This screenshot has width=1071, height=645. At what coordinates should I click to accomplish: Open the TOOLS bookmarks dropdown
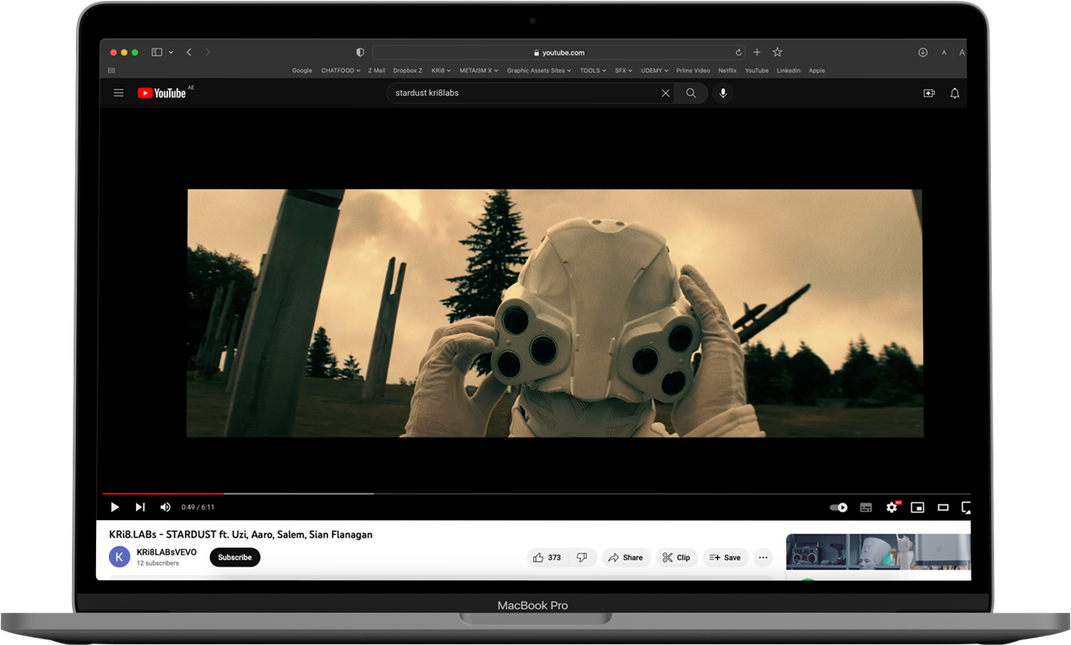point(593,71)
